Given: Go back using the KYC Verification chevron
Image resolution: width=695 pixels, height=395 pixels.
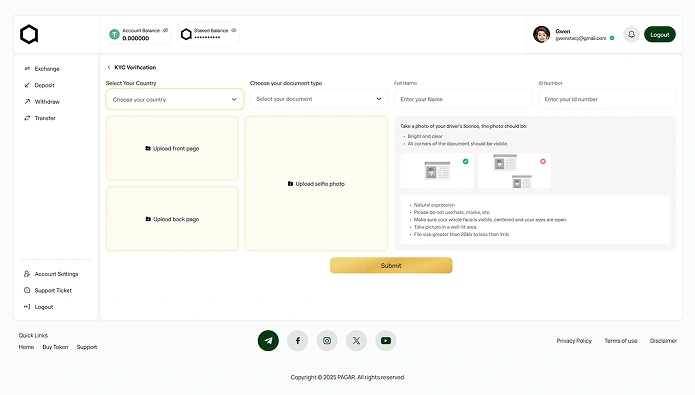Looking at the screenshot, I should coord(109,67).
